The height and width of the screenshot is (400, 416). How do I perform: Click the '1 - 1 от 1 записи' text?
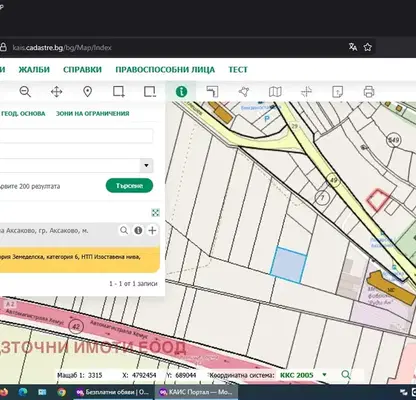(133, 284)
